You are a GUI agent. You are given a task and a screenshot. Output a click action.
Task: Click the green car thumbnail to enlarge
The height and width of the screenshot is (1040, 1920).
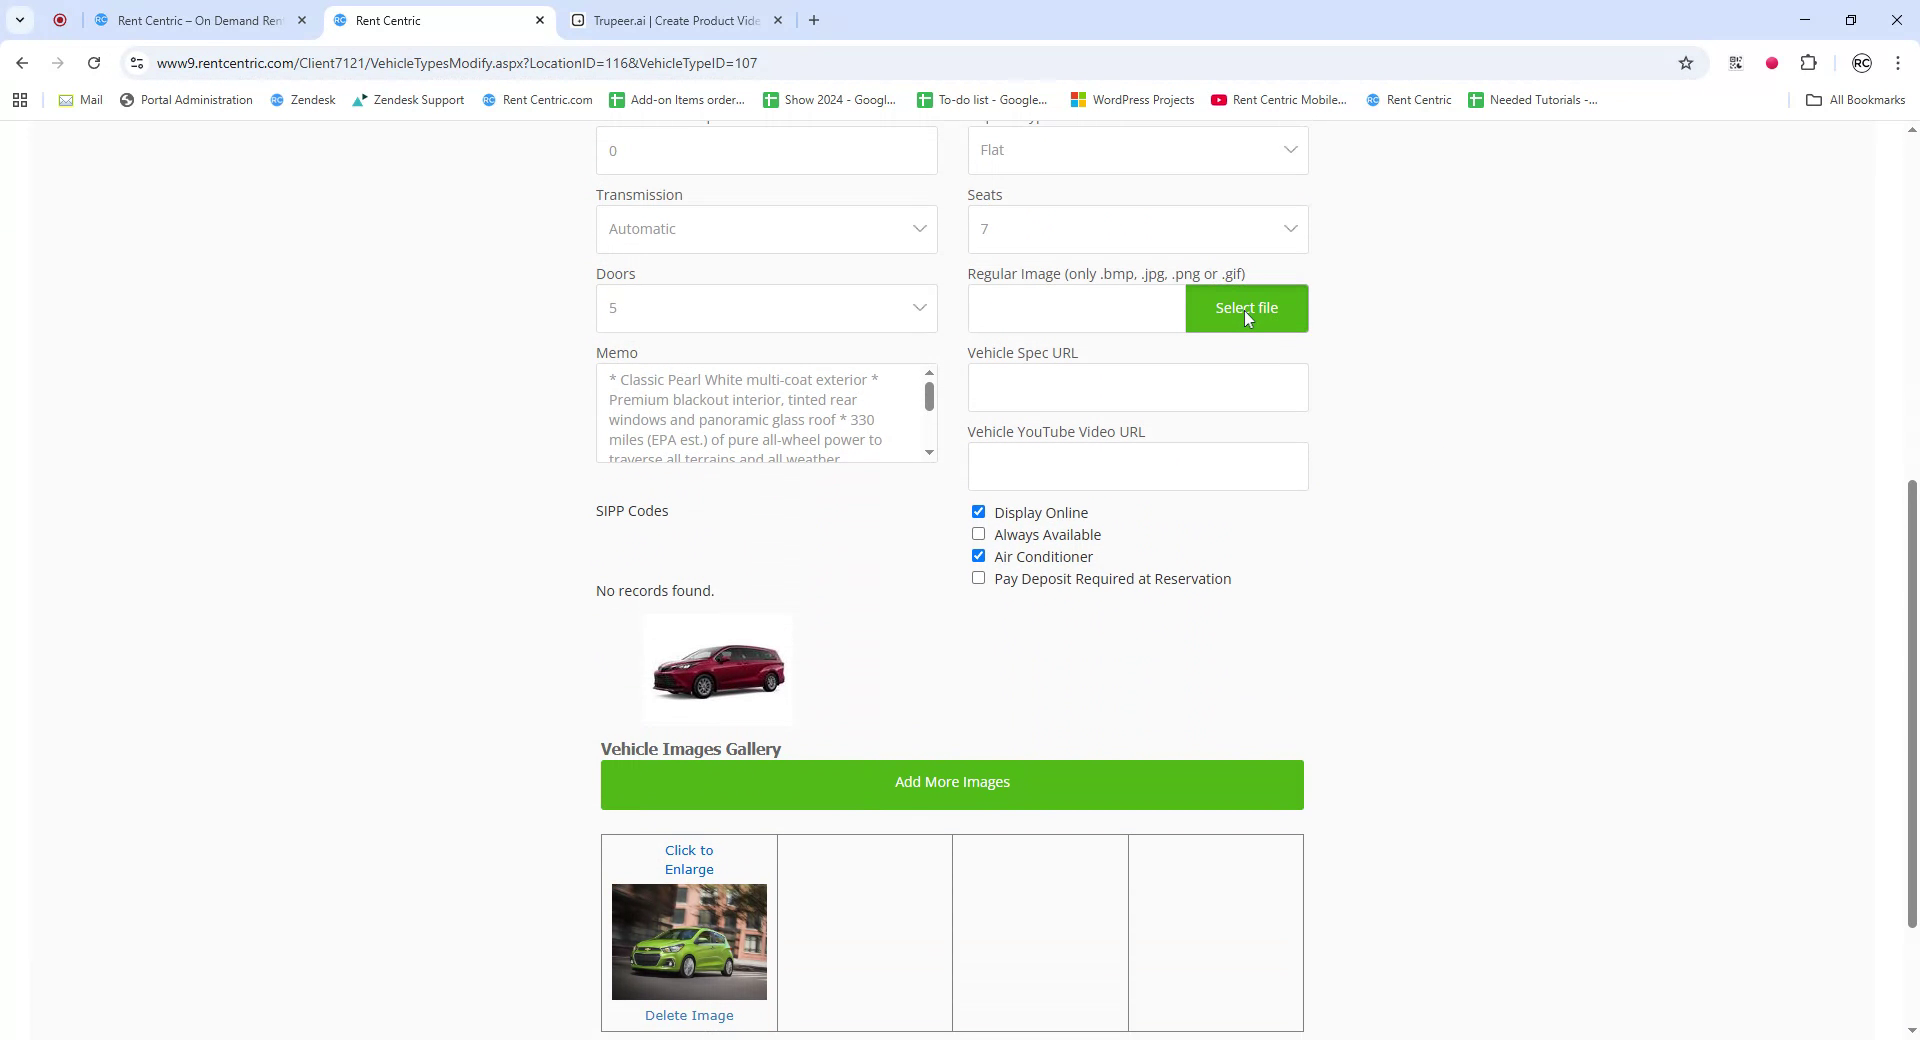coord(689,942)
